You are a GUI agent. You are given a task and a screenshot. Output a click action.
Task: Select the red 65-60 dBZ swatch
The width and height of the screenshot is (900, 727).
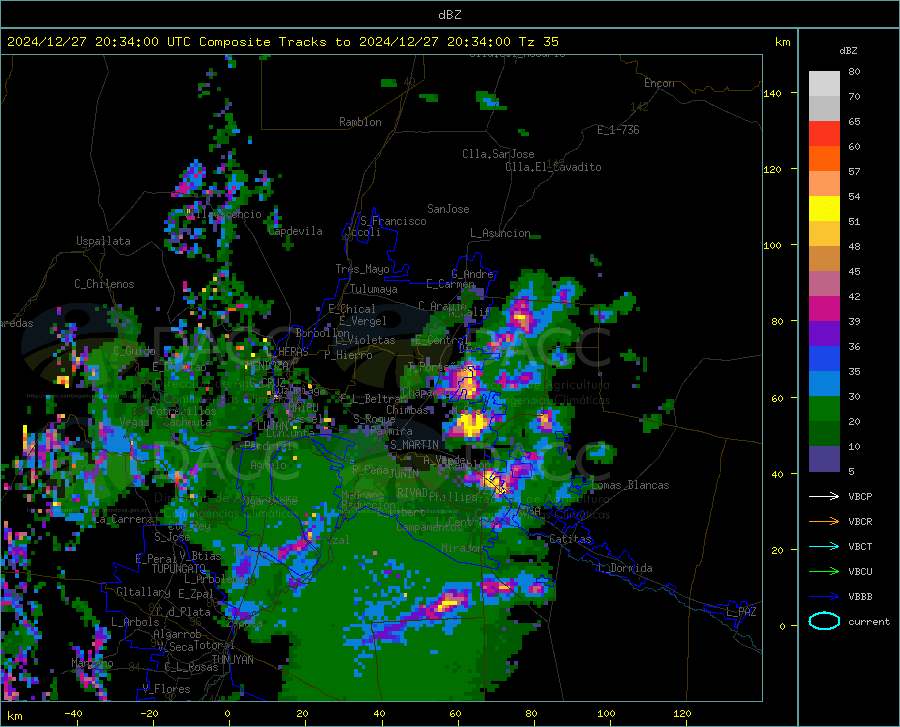pyautogui.click(x=824, y=134)
